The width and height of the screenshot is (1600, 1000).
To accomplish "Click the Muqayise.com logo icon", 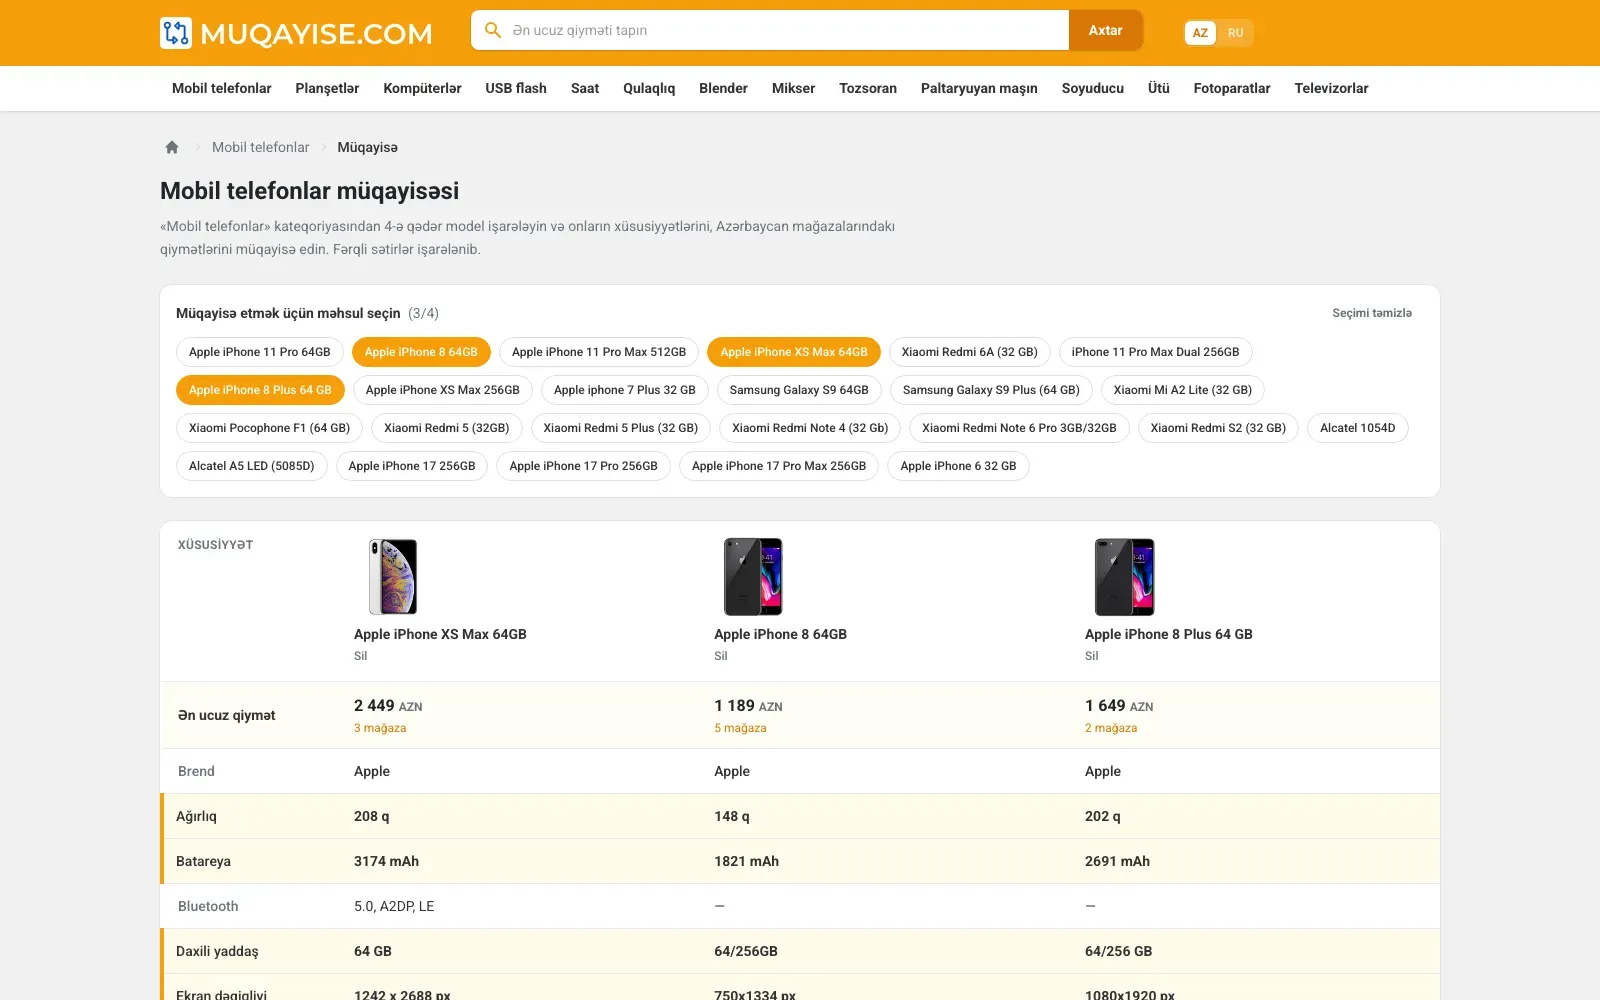I will [x=176, y=33].
